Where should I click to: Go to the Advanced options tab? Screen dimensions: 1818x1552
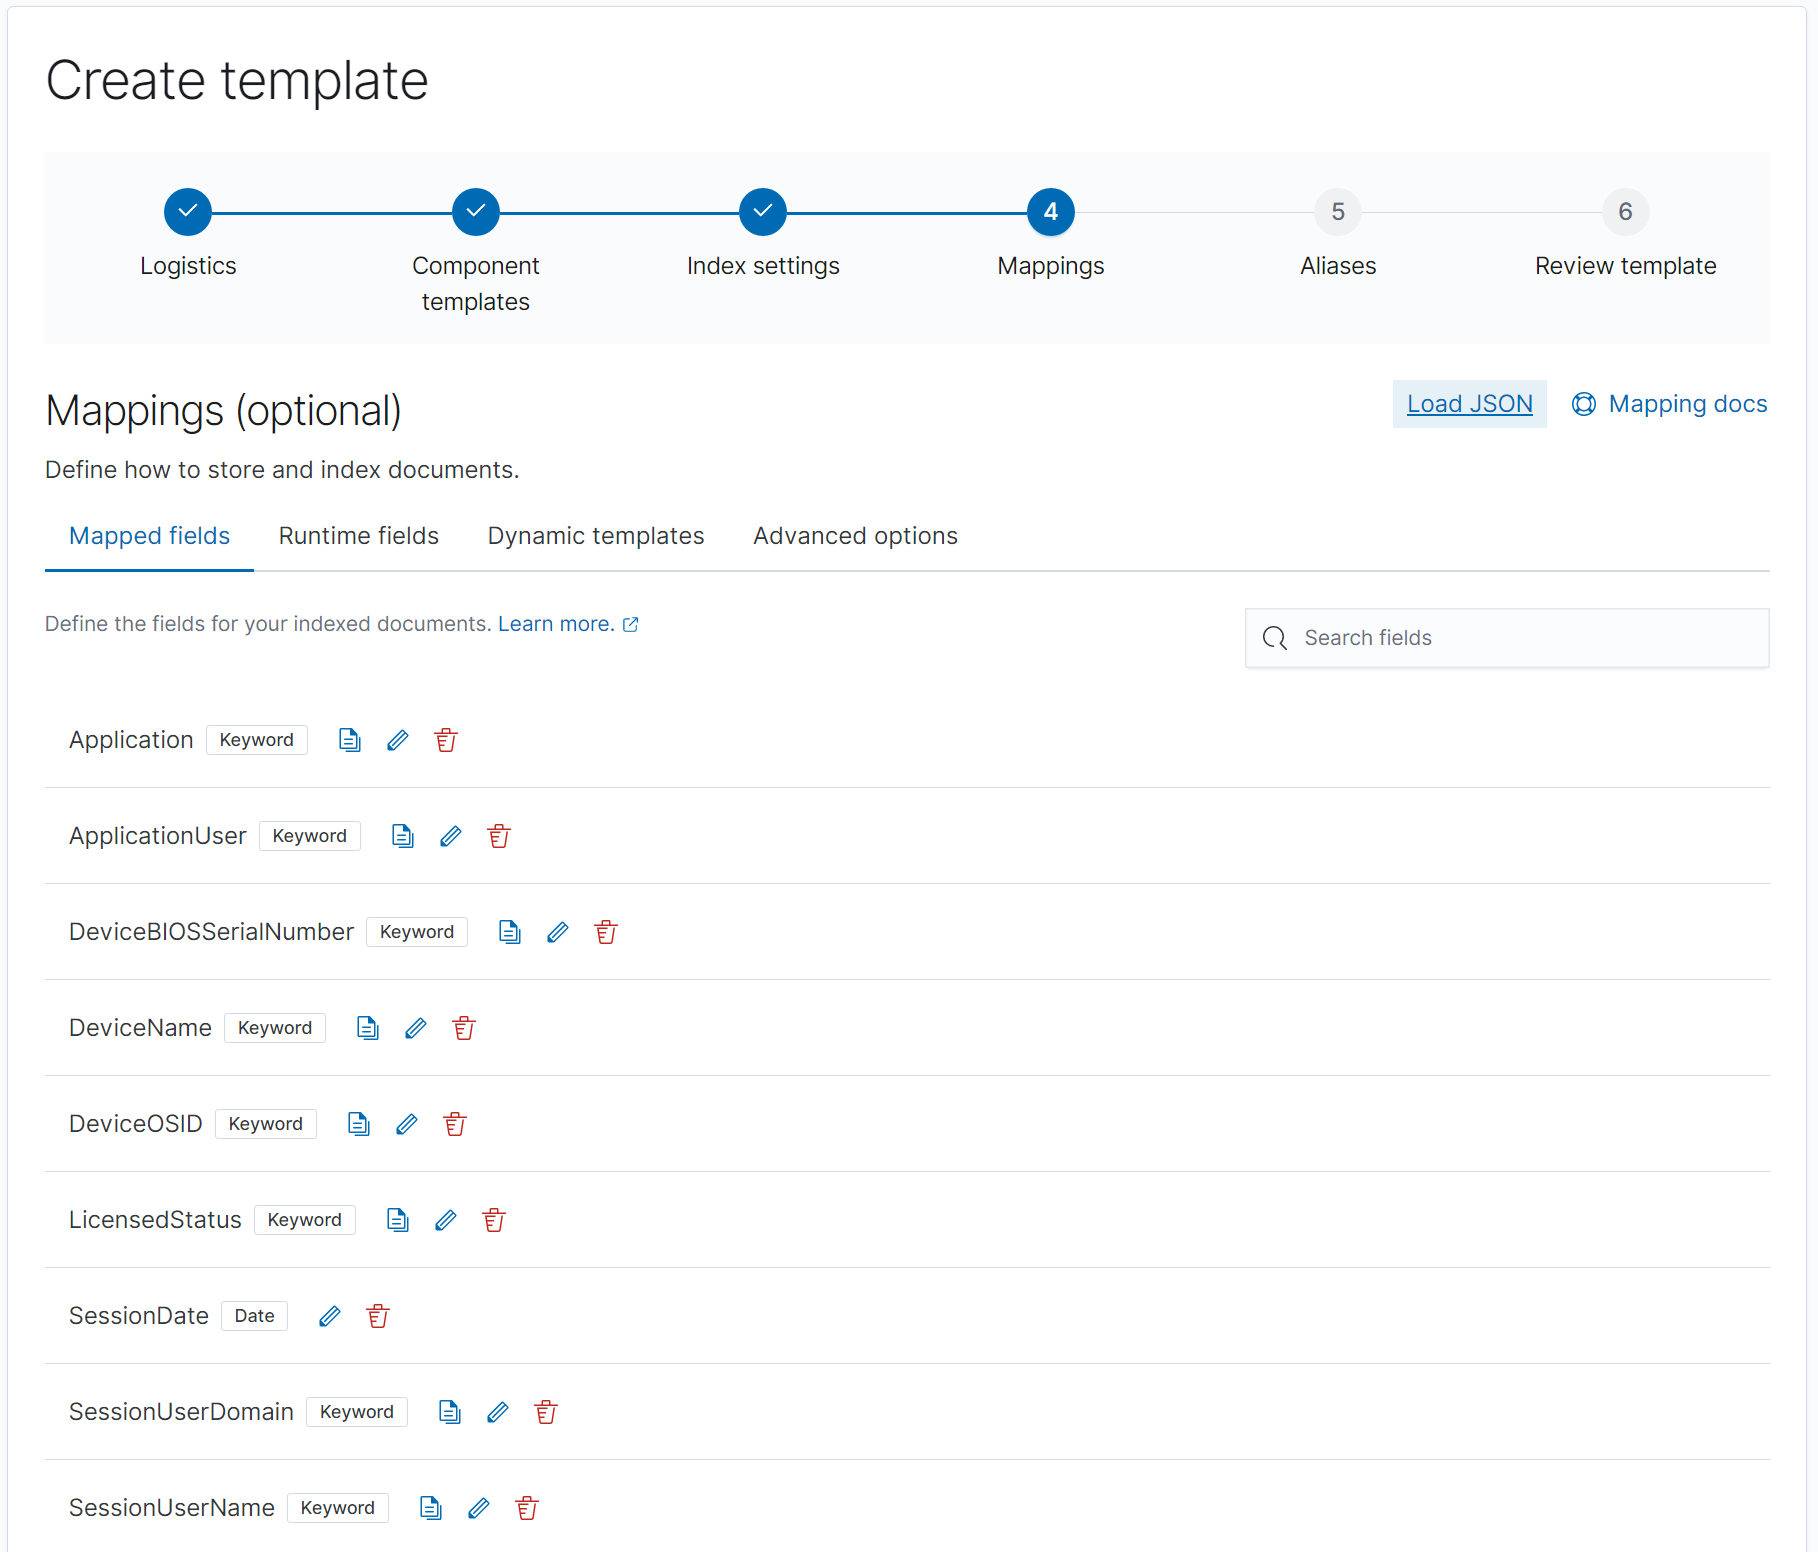855,536
